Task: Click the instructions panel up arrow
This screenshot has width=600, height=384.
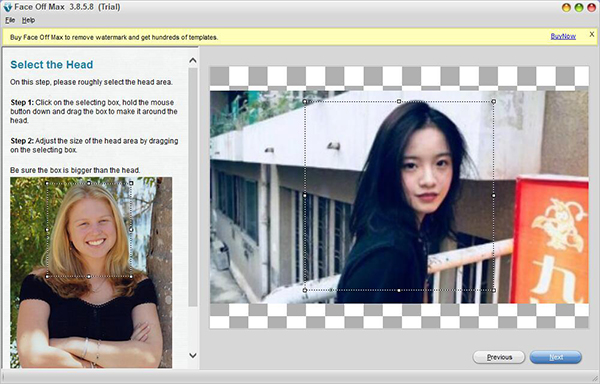Action: click(x=193, y=60)
